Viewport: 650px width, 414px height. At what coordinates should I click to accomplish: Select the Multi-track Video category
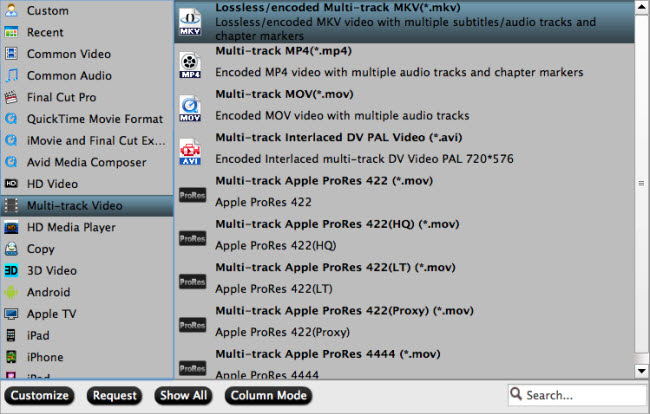(87, 206)
